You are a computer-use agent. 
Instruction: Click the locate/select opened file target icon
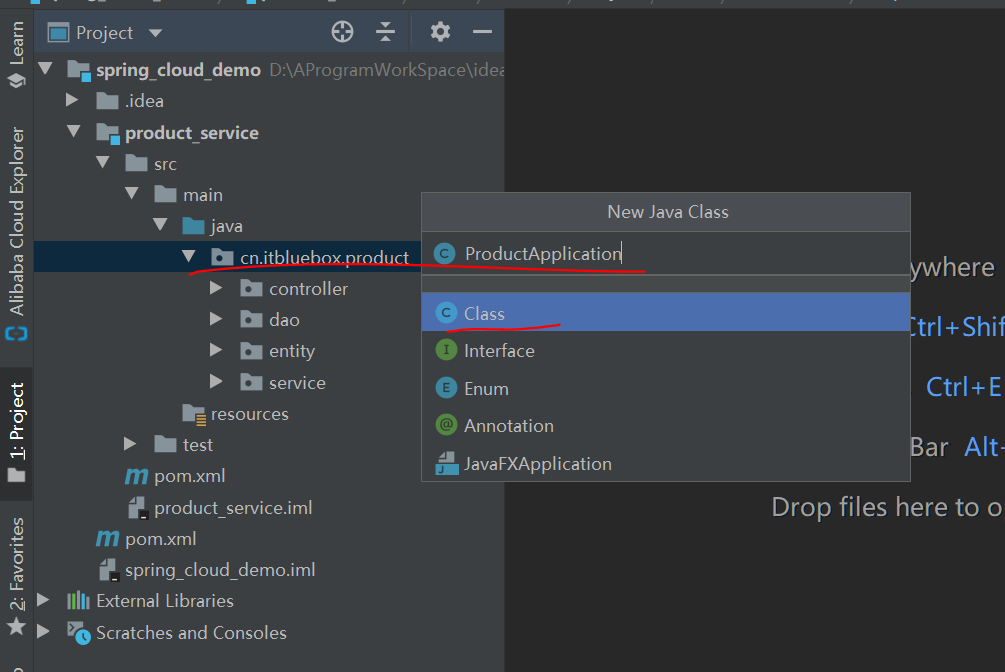click(342, 32)
